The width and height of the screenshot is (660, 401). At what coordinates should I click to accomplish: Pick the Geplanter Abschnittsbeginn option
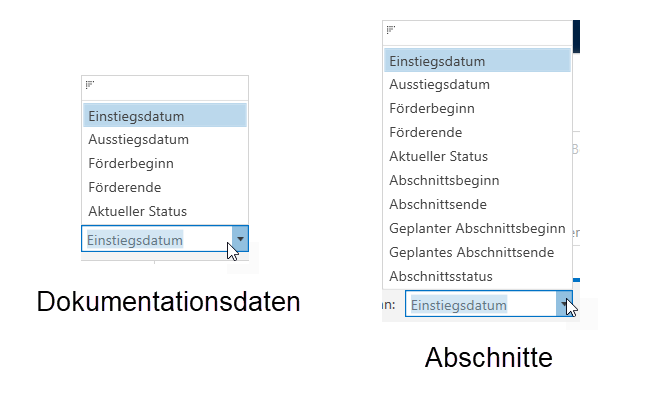pos(477,228)
